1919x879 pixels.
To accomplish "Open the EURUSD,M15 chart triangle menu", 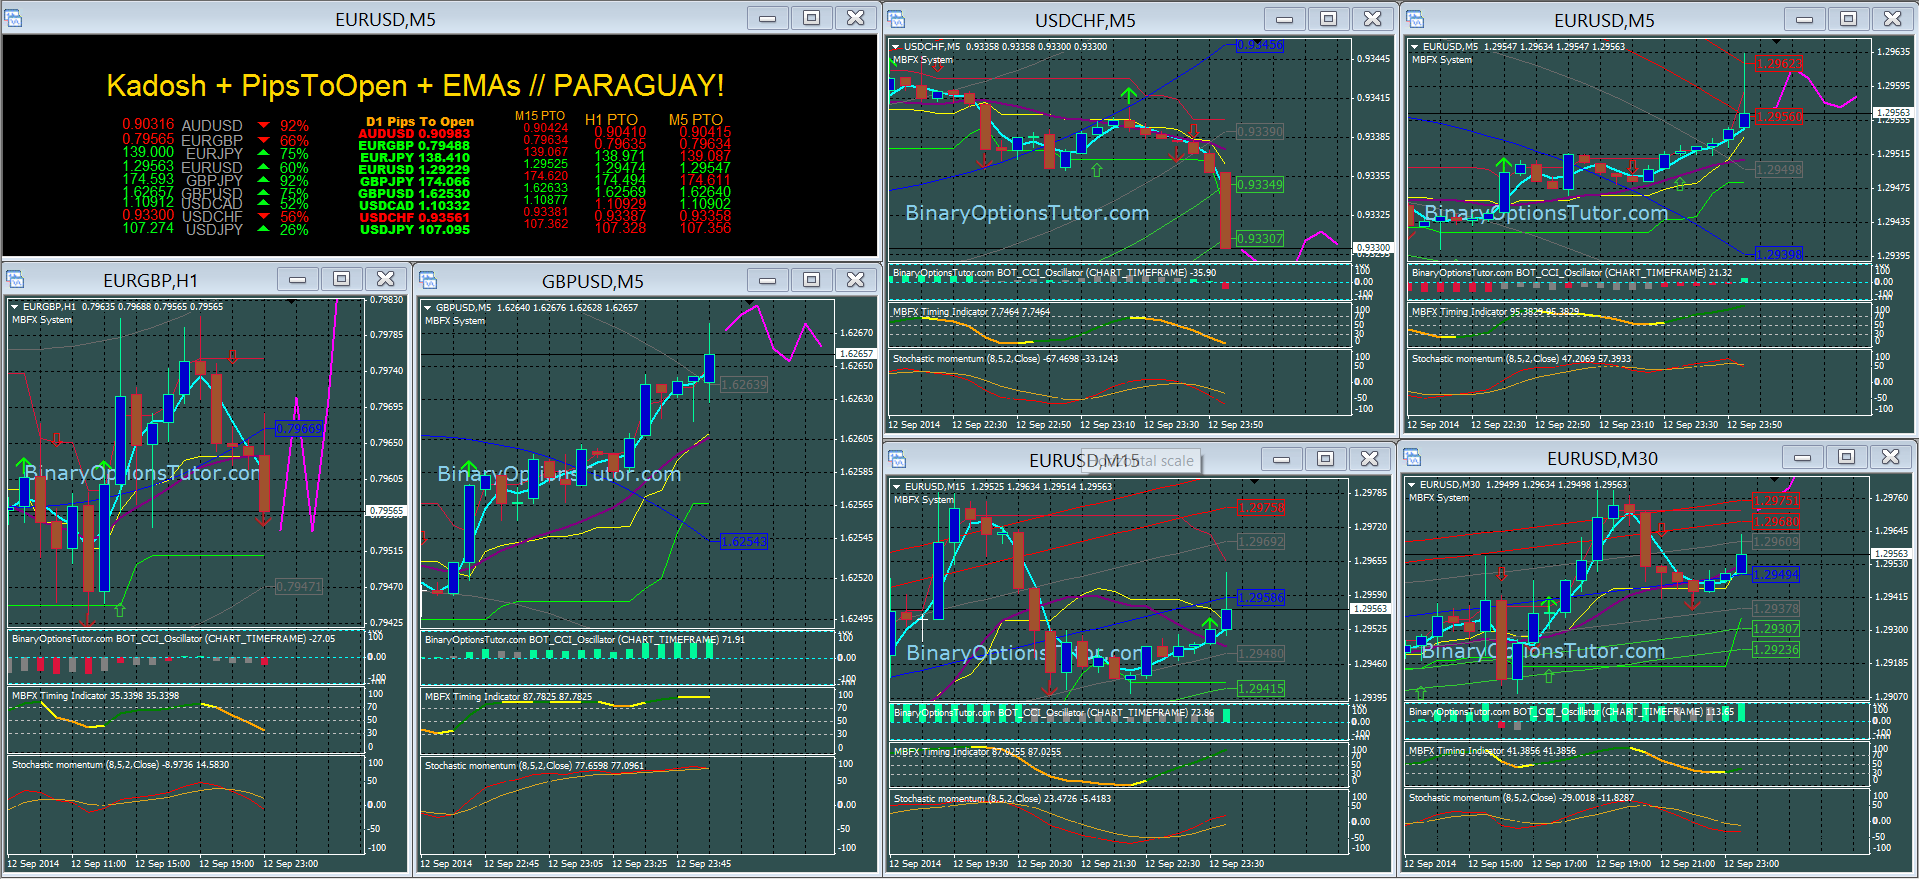I will [x=896, y=487].
